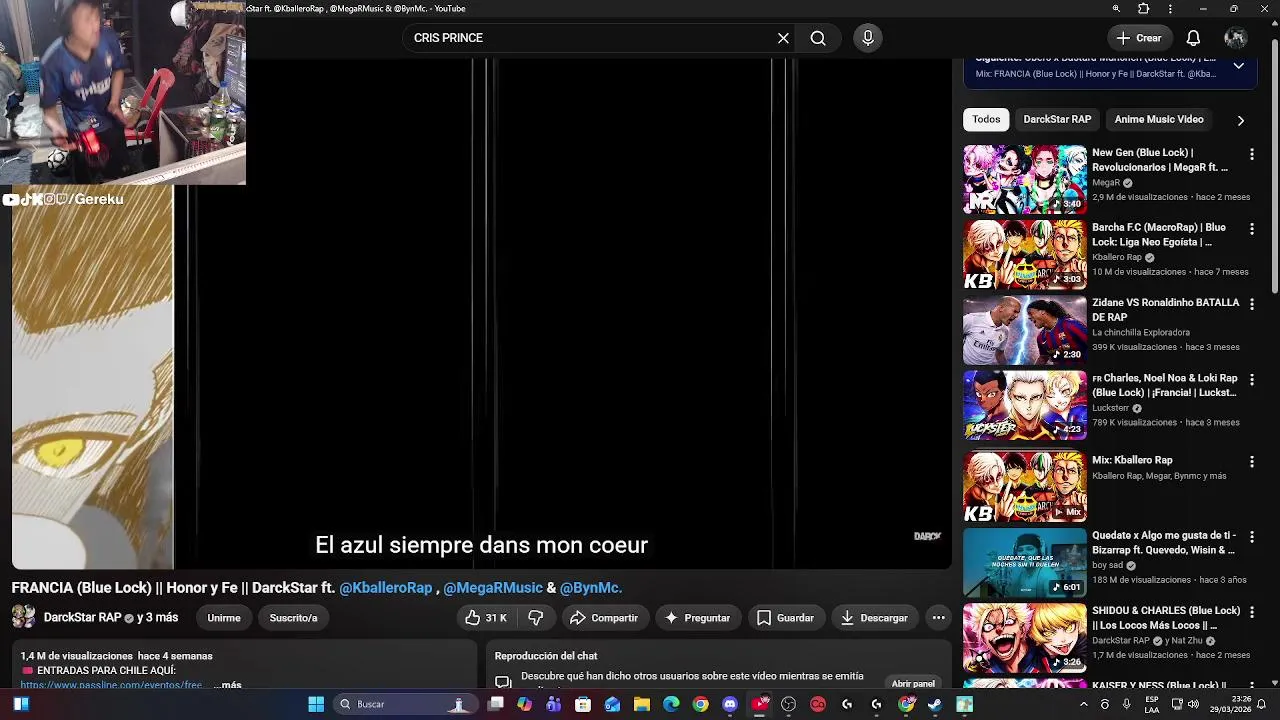Open Zidane VS Ronaldinho video thumbnail

click(1025, 329)
